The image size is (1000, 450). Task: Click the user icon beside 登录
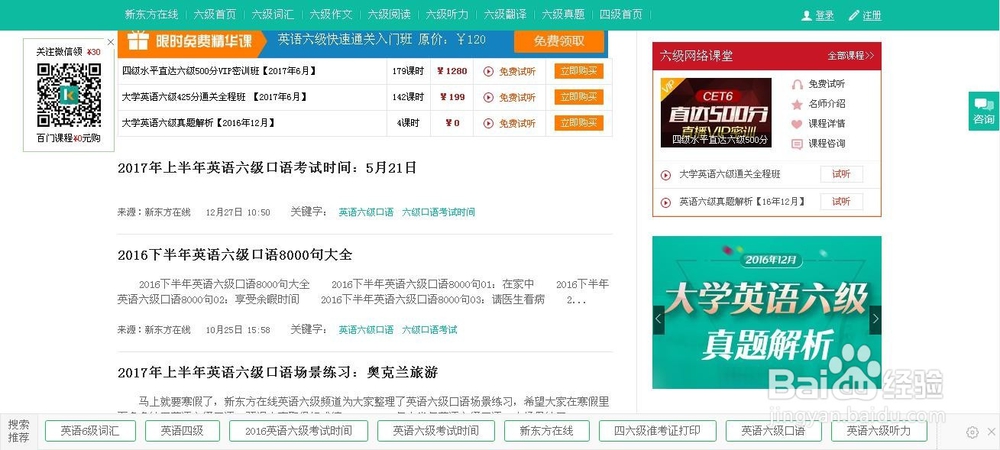click(x=806, y=15)
